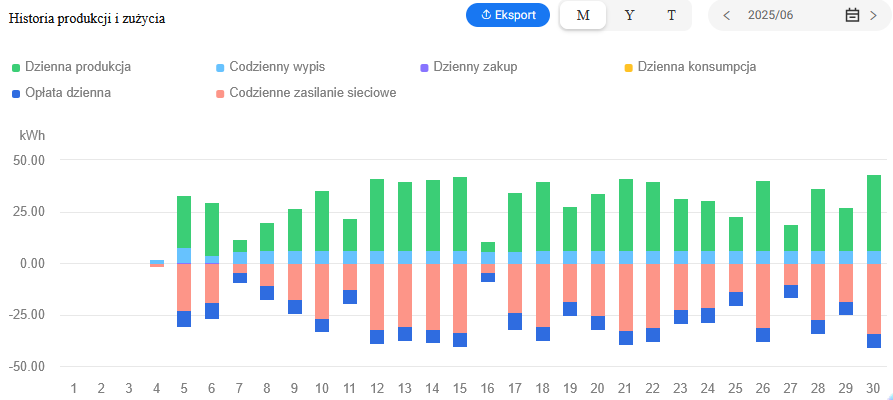This screenshot has width=893, height=400.
Task: Click the Eksport button
Action: 507,15
